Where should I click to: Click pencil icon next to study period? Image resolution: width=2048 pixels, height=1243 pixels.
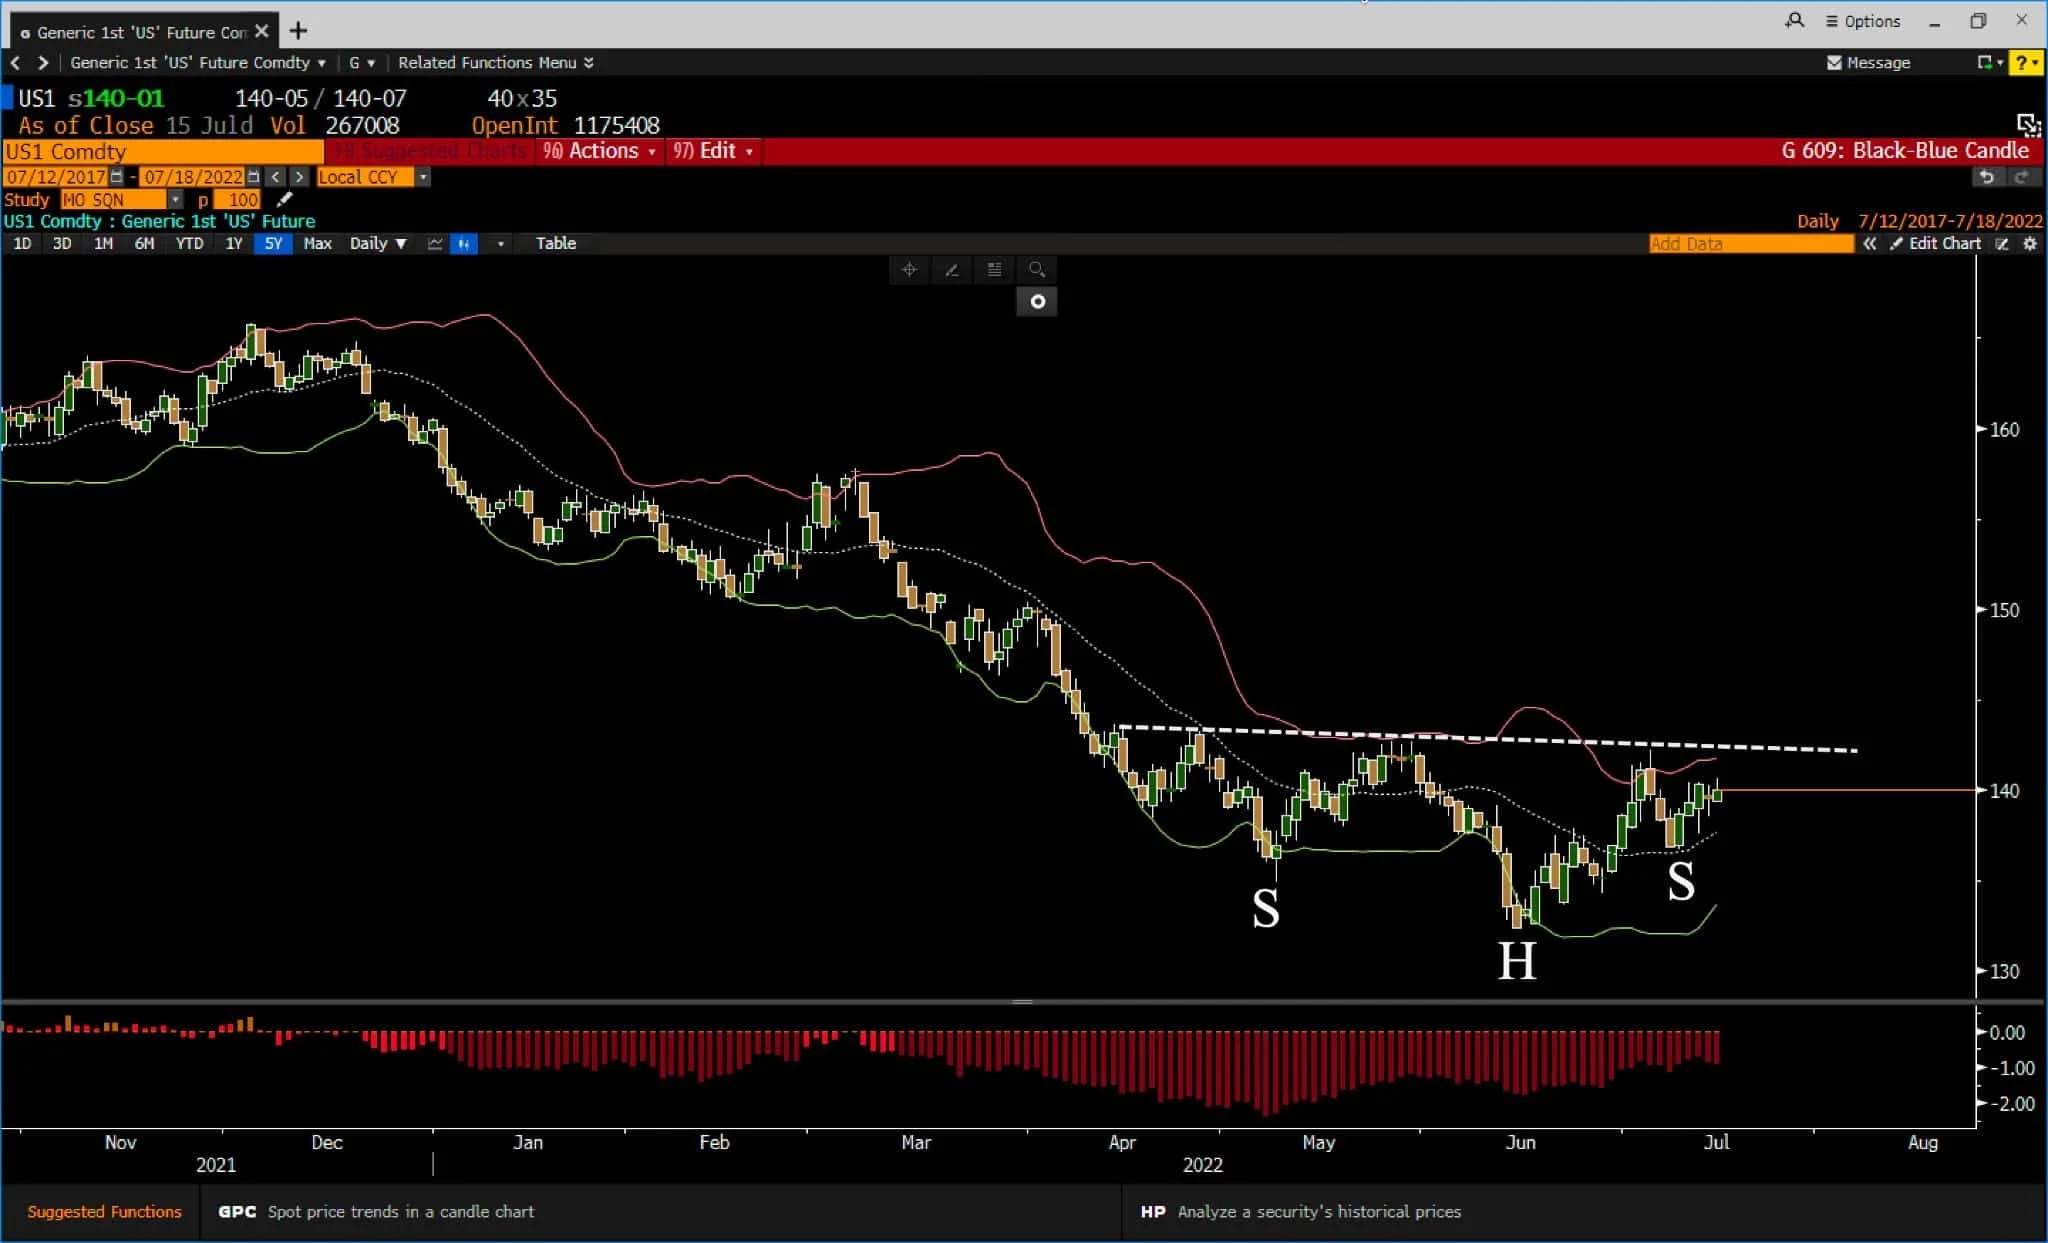(284, 200)
